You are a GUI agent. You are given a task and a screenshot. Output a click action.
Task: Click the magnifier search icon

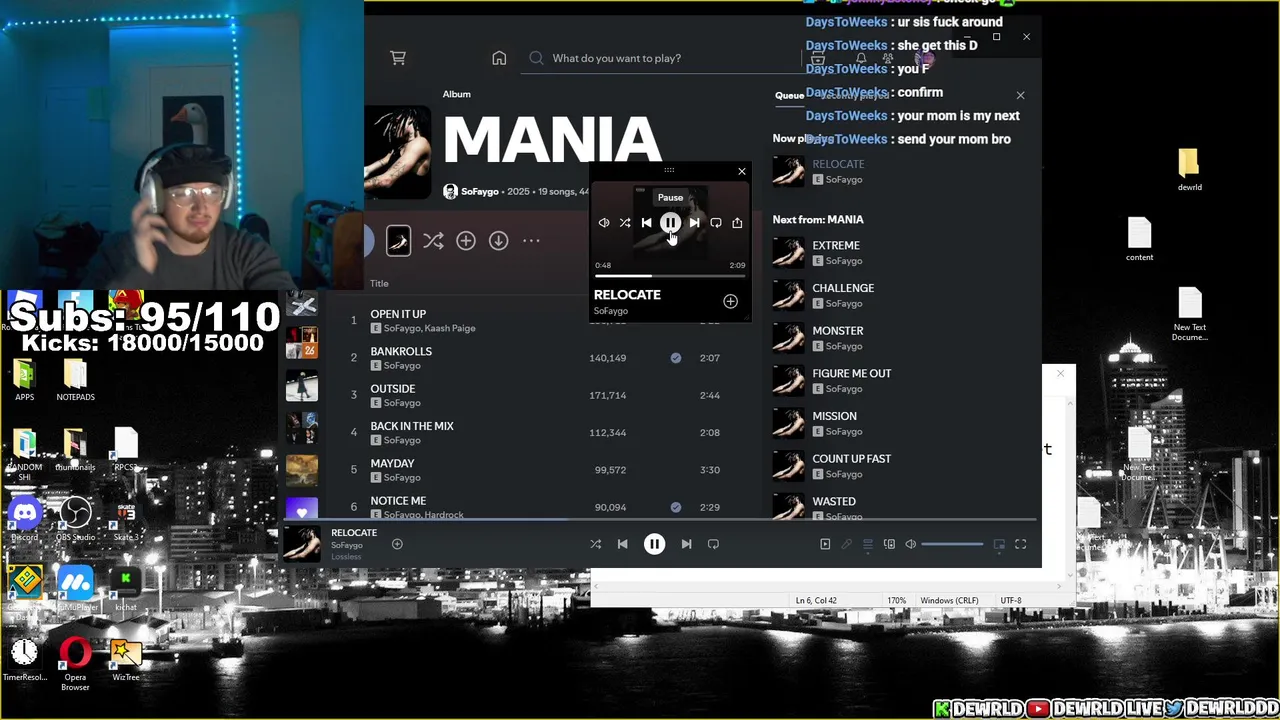point(536,58)
